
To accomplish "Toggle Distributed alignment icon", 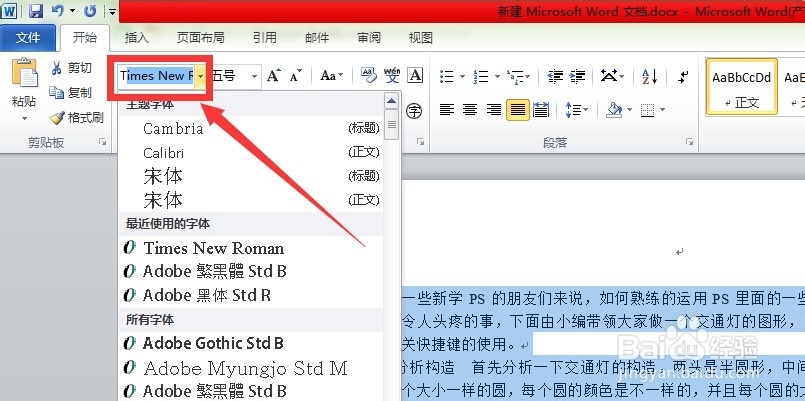I will point(541,110).
